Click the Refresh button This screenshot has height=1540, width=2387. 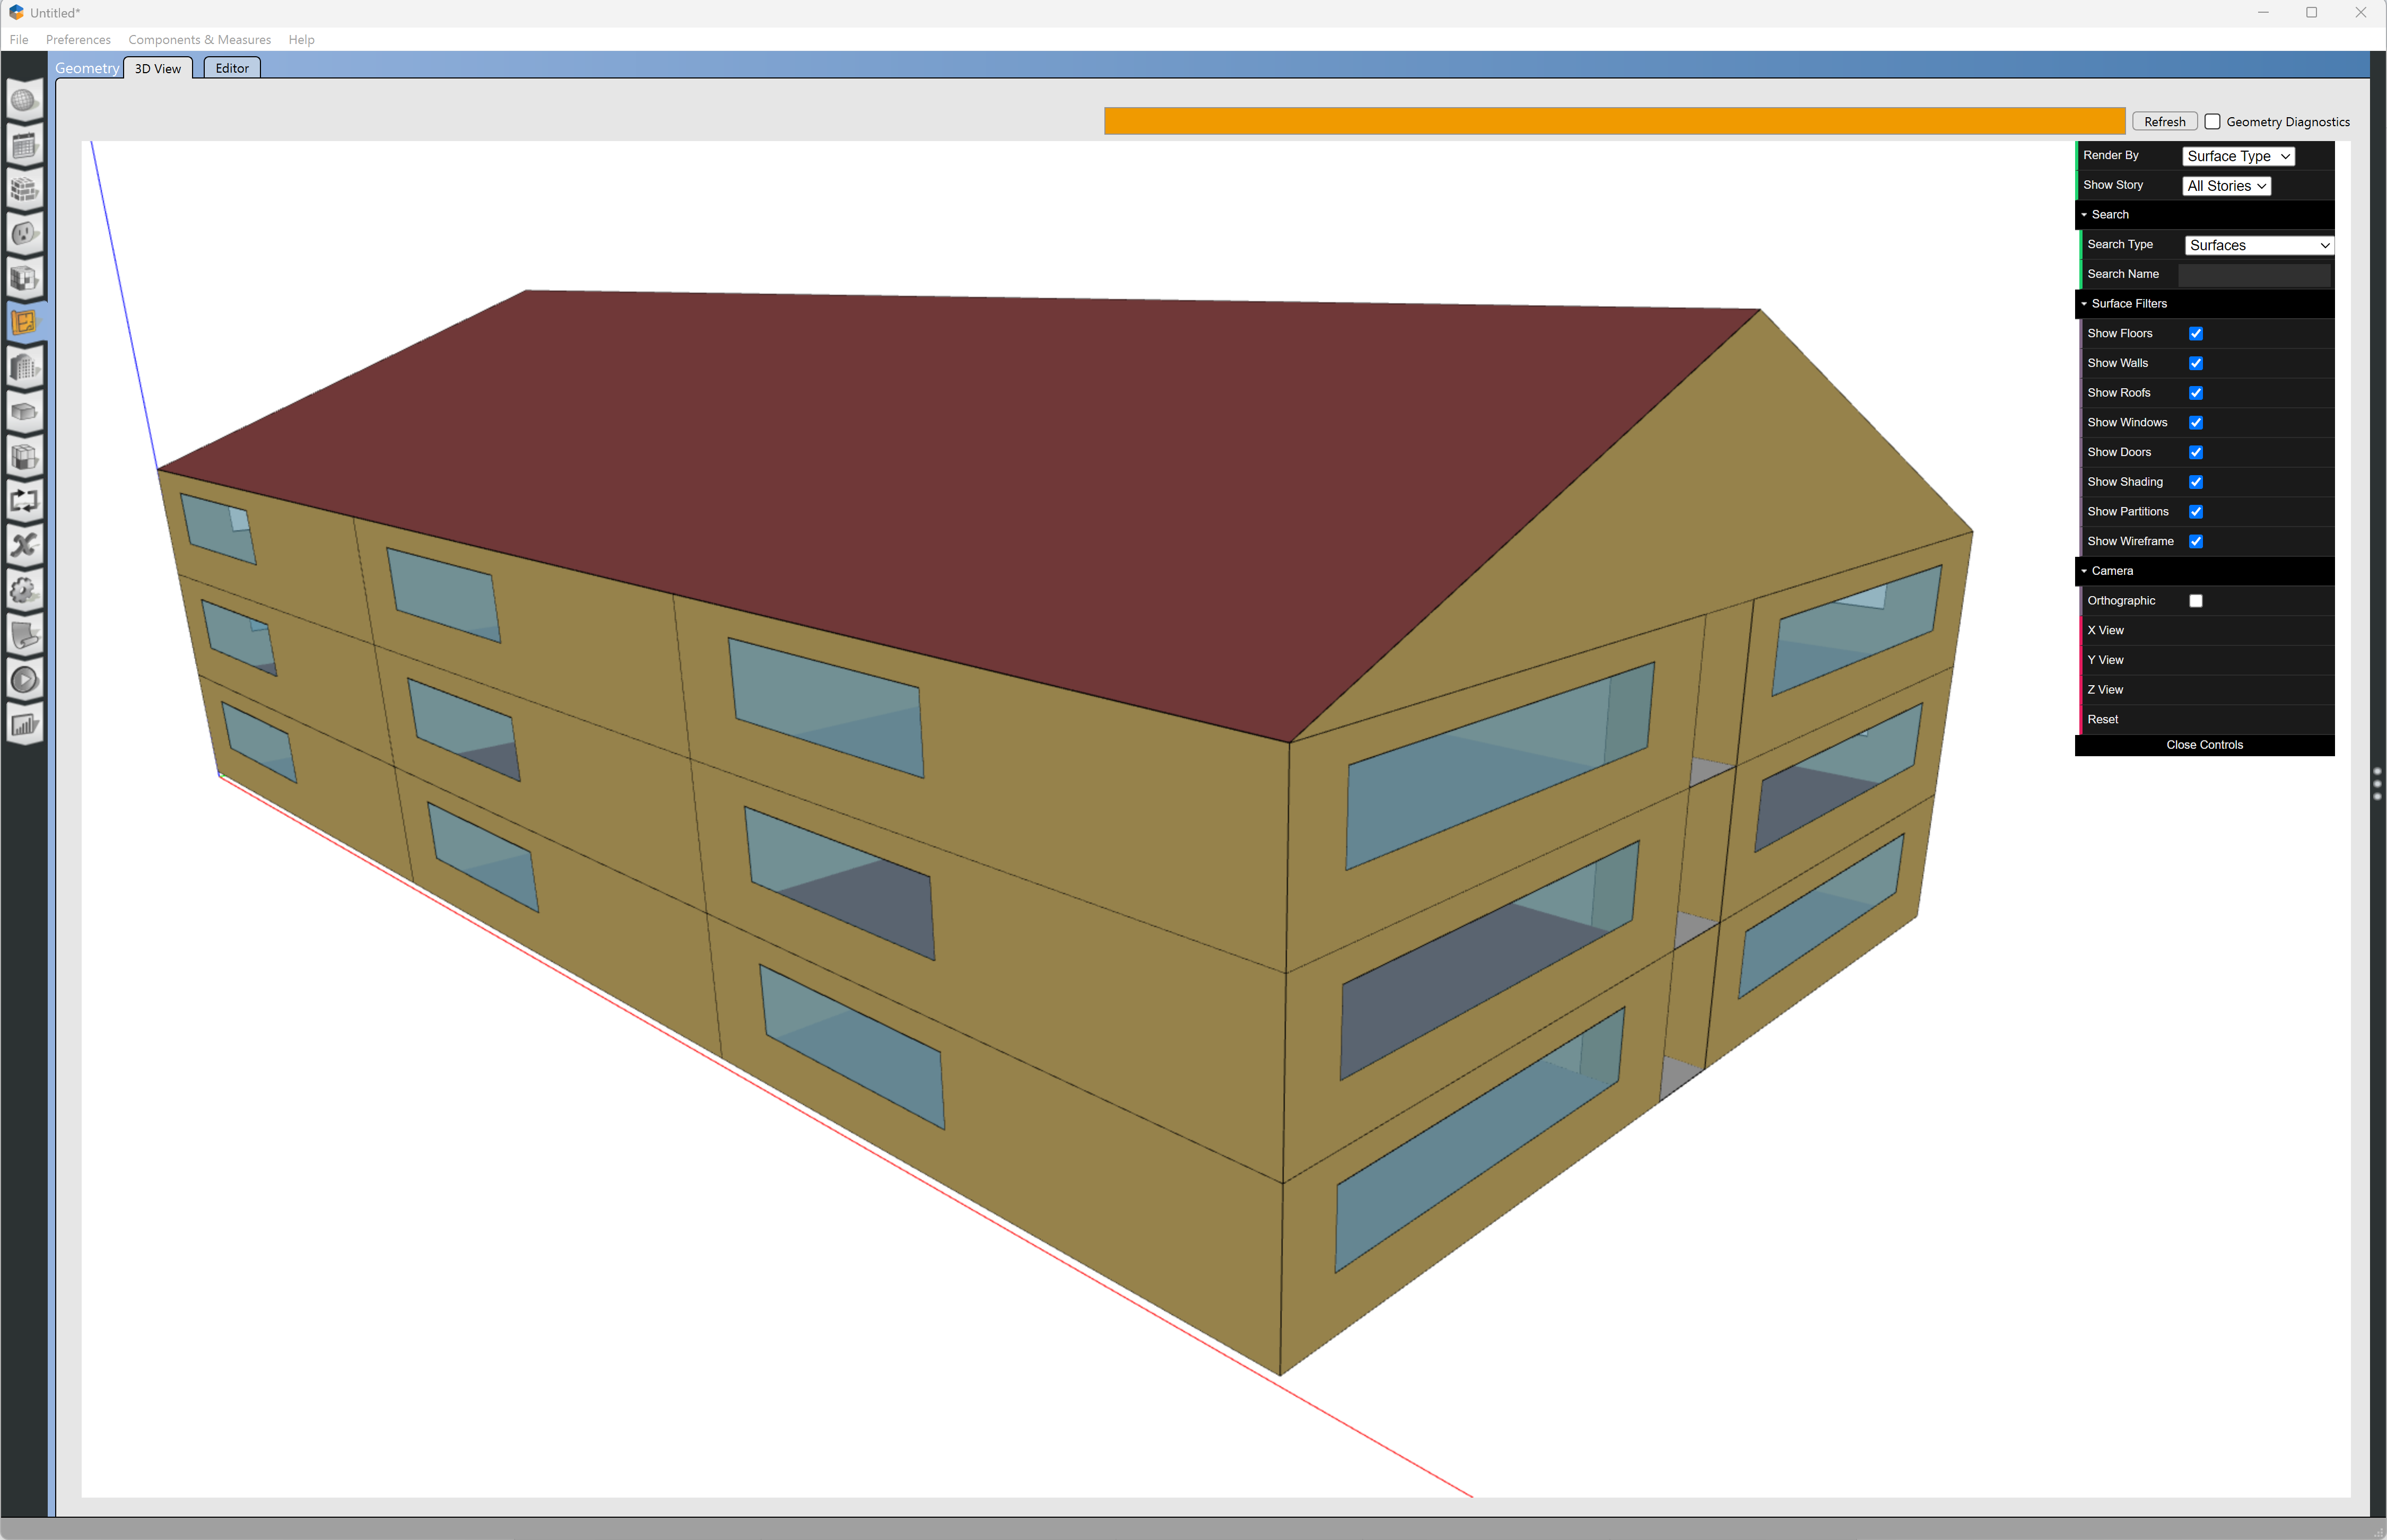point(2164,121)
